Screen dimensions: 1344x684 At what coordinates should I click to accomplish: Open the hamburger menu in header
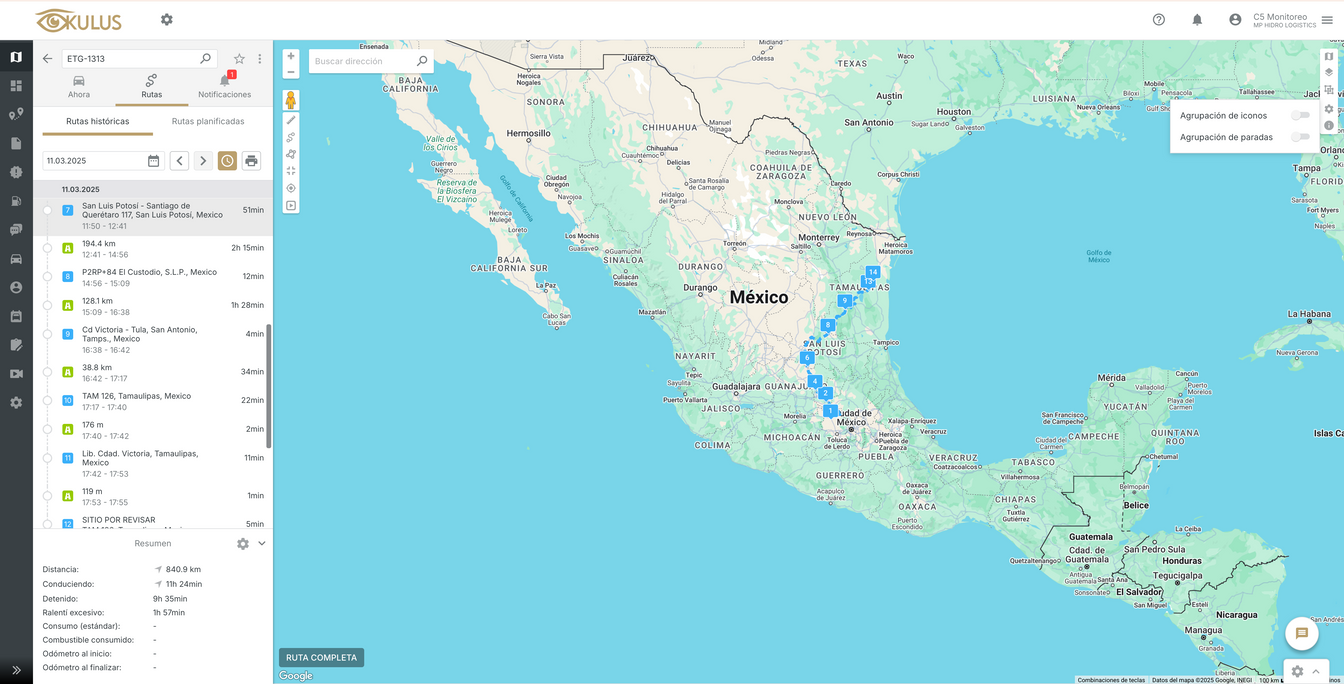[1327, 20]
